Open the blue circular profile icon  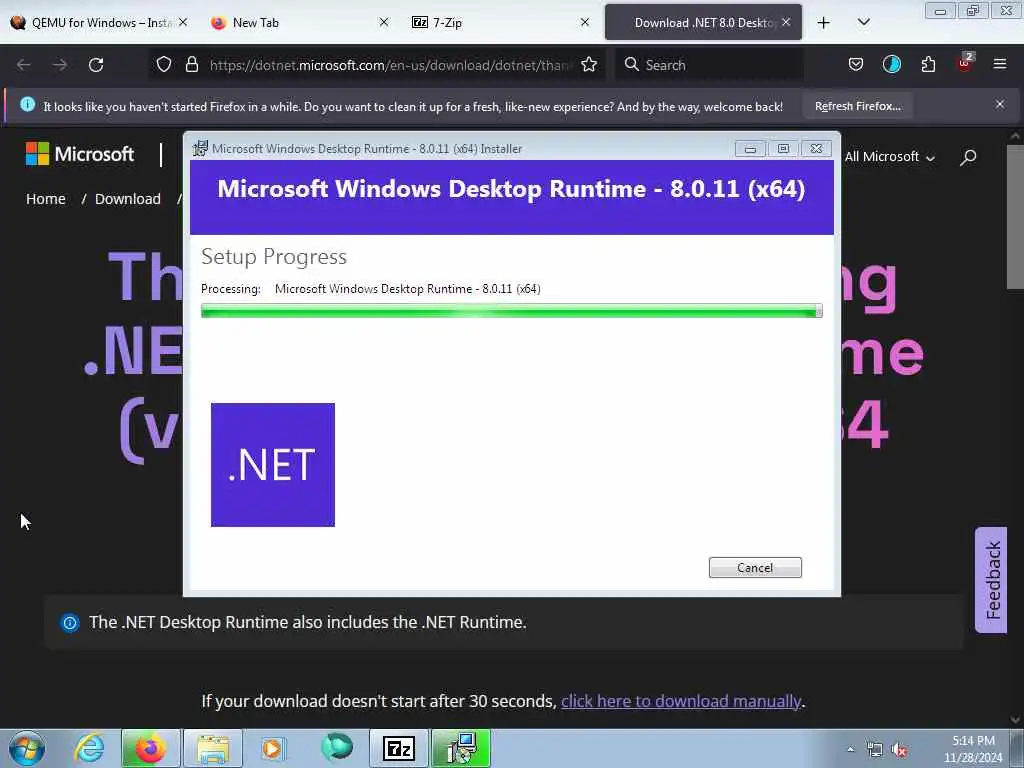pyautogui.click(x=891, y=65)
